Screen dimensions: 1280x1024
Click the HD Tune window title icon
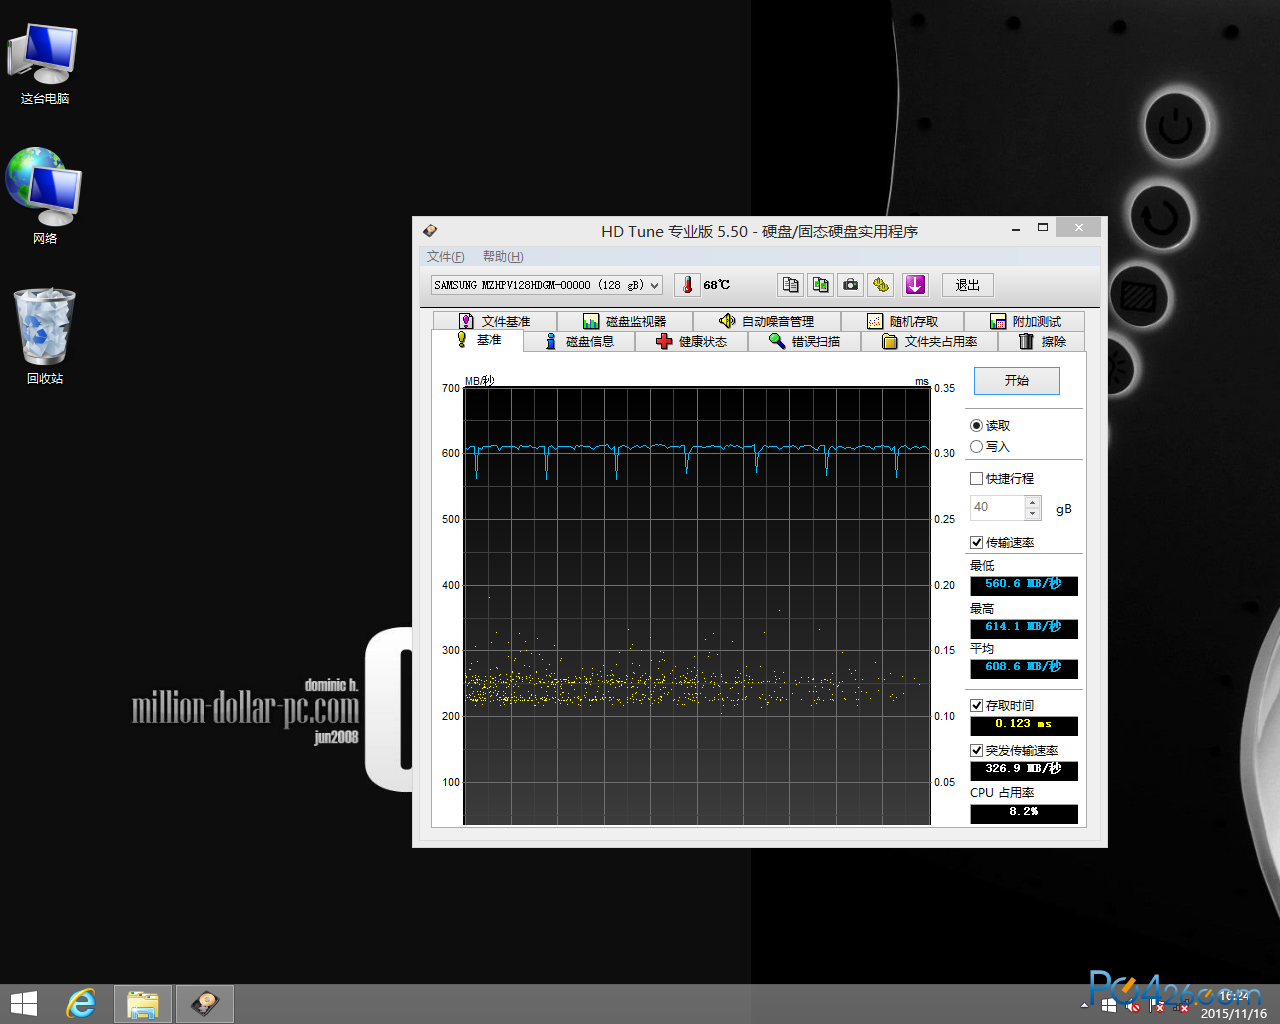[430, 231]
